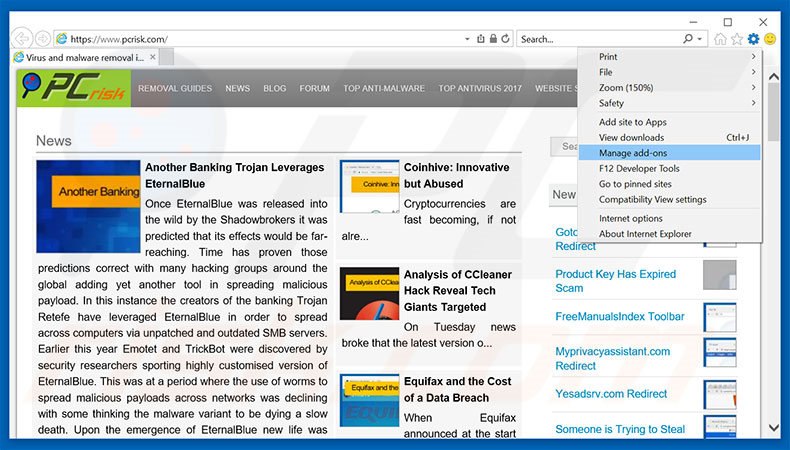
Task: Click Analysis of CCleaner article thumbnail
Action: pos(370,294)
